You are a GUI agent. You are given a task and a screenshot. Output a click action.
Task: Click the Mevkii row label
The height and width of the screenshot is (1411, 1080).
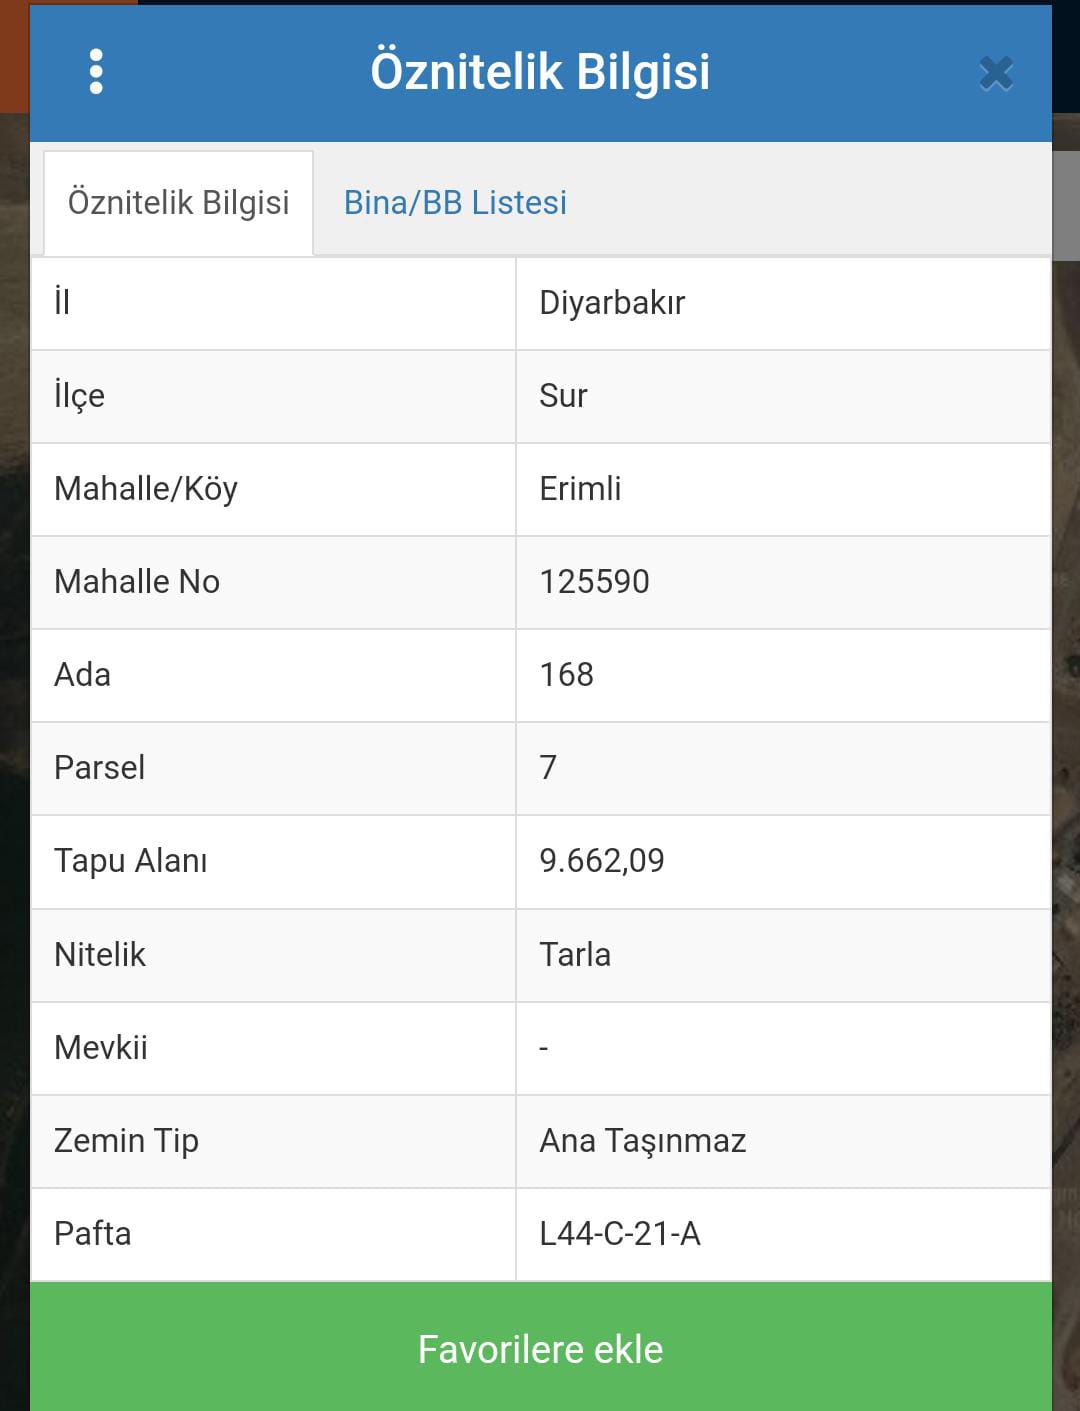click(101, 1048)
